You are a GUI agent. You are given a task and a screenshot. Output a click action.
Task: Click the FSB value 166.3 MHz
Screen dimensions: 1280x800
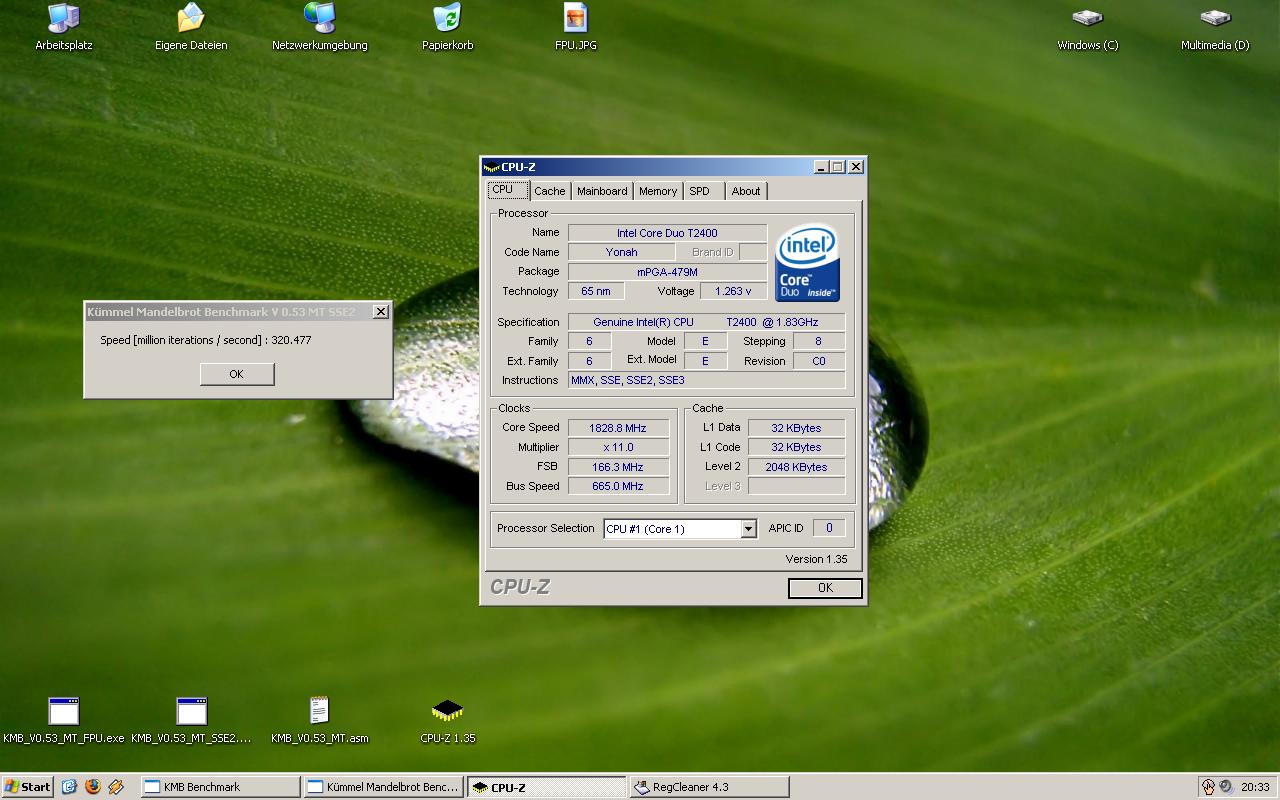(x=617, y=467)
